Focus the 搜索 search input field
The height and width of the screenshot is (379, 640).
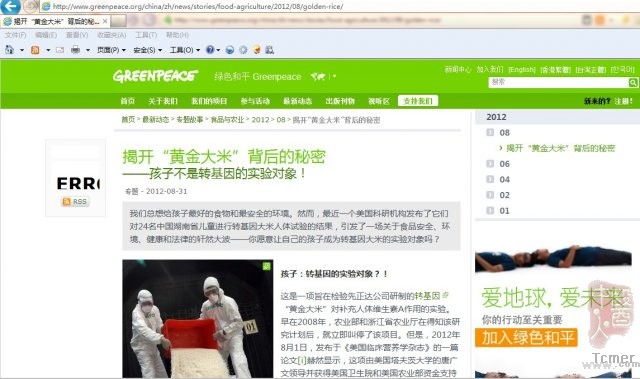pyautogui.click(x=558, y=83)
